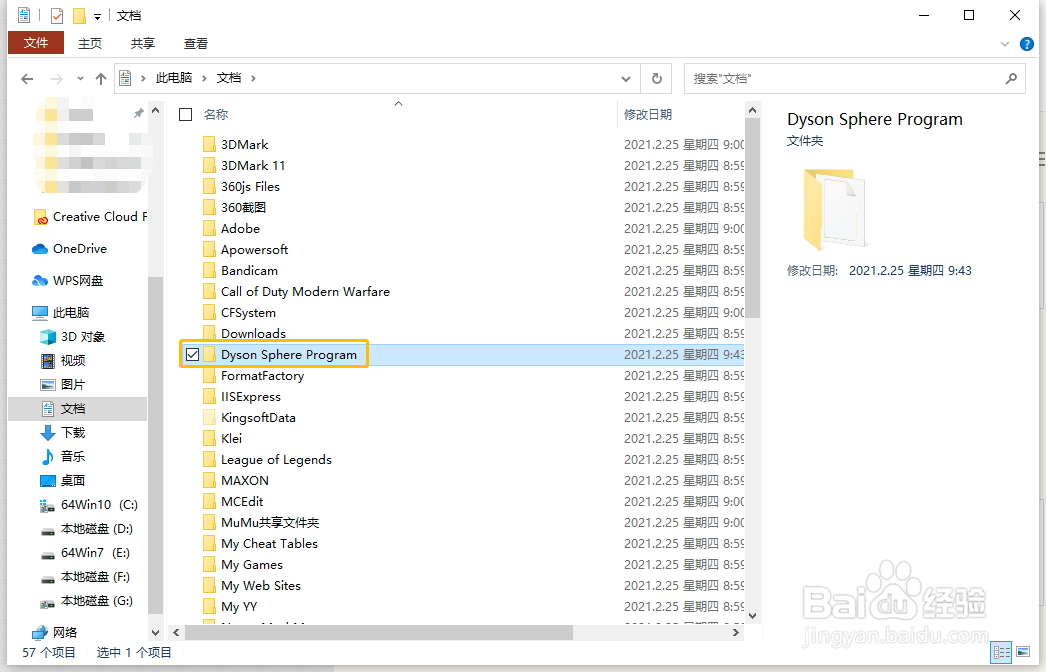Sort by the 名称 column header
This screenshot has width=1046, height=672.
point(215,115)
